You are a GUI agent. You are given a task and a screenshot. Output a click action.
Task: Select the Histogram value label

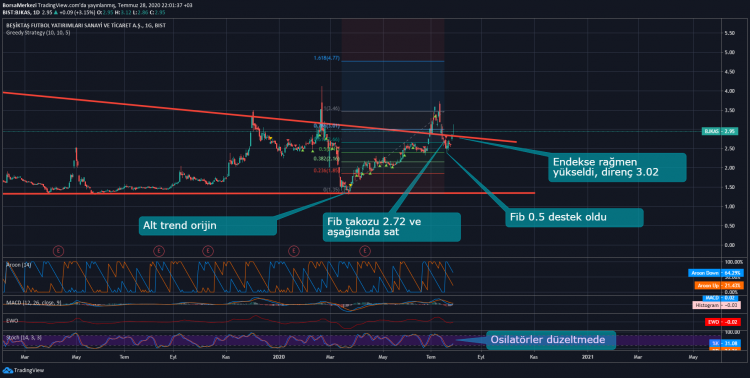click(x=717, y=305)
